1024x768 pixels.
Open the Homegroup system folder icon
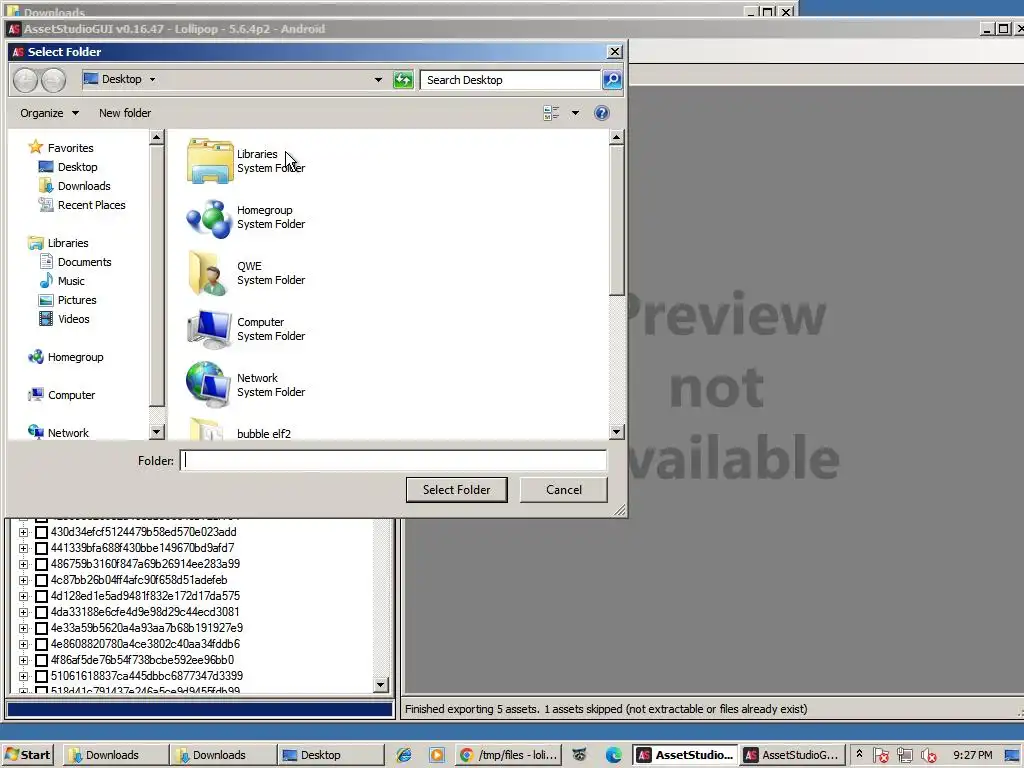[x=209, y=218]
